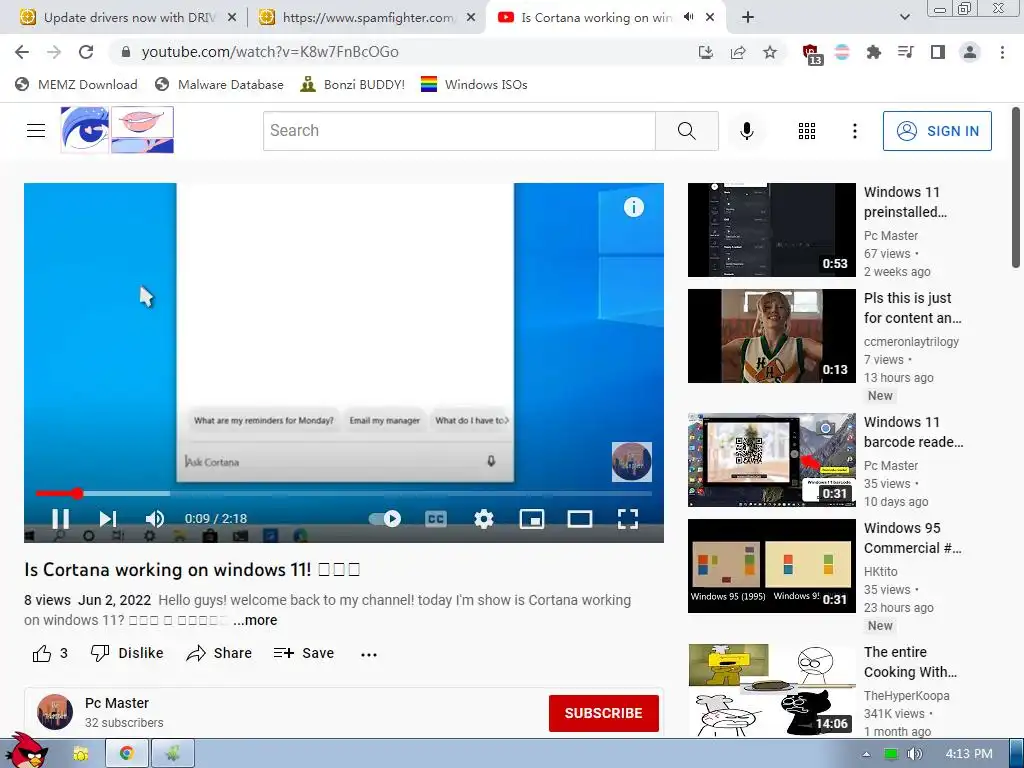Open the Pc Master channel avatar
Screen dimensions: 1024x768
click(55, 712)
